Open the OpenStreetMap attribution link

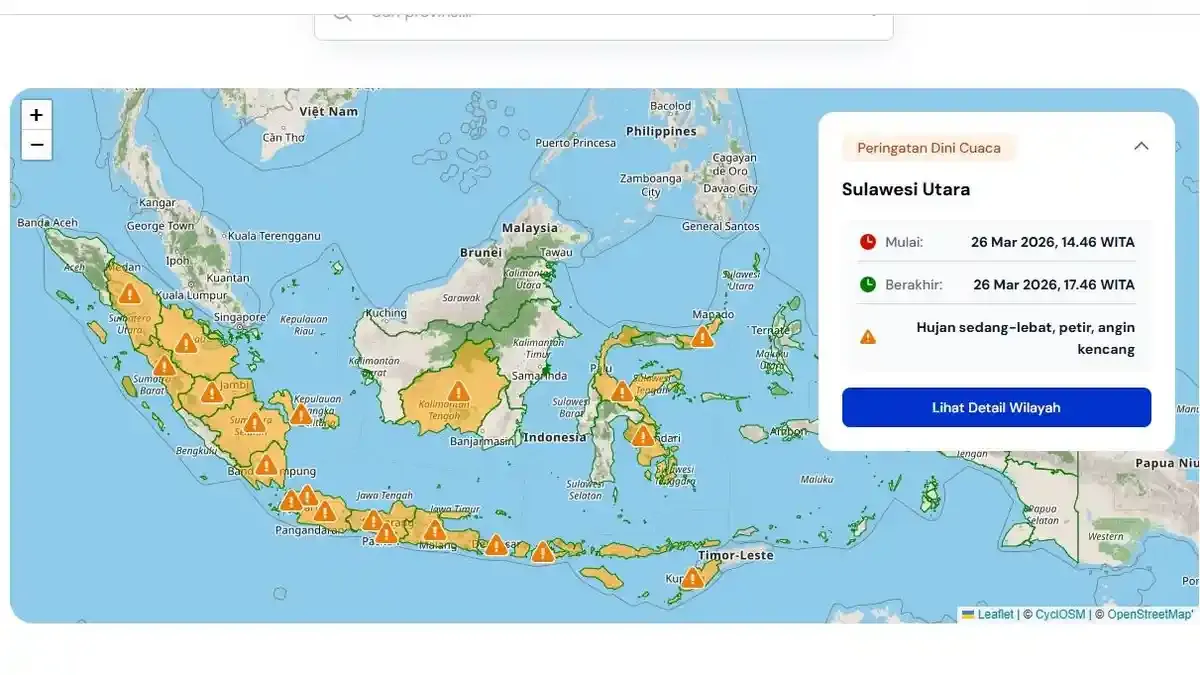click(x=1150, y=614)
